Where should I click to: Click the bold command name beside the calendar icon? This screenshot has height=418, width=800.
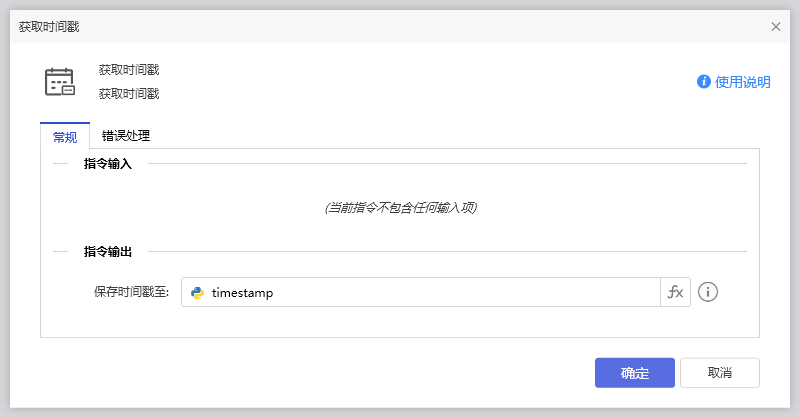[129, 70]
